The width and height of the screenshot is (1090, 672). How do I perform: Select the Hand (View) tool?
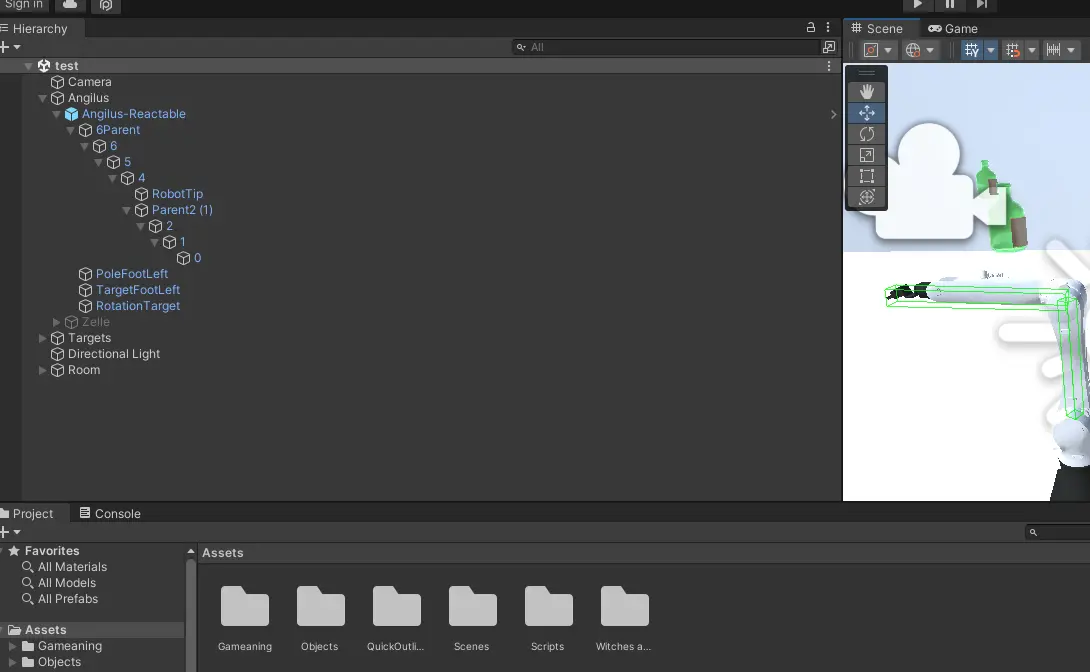click(x=866, y=92)
